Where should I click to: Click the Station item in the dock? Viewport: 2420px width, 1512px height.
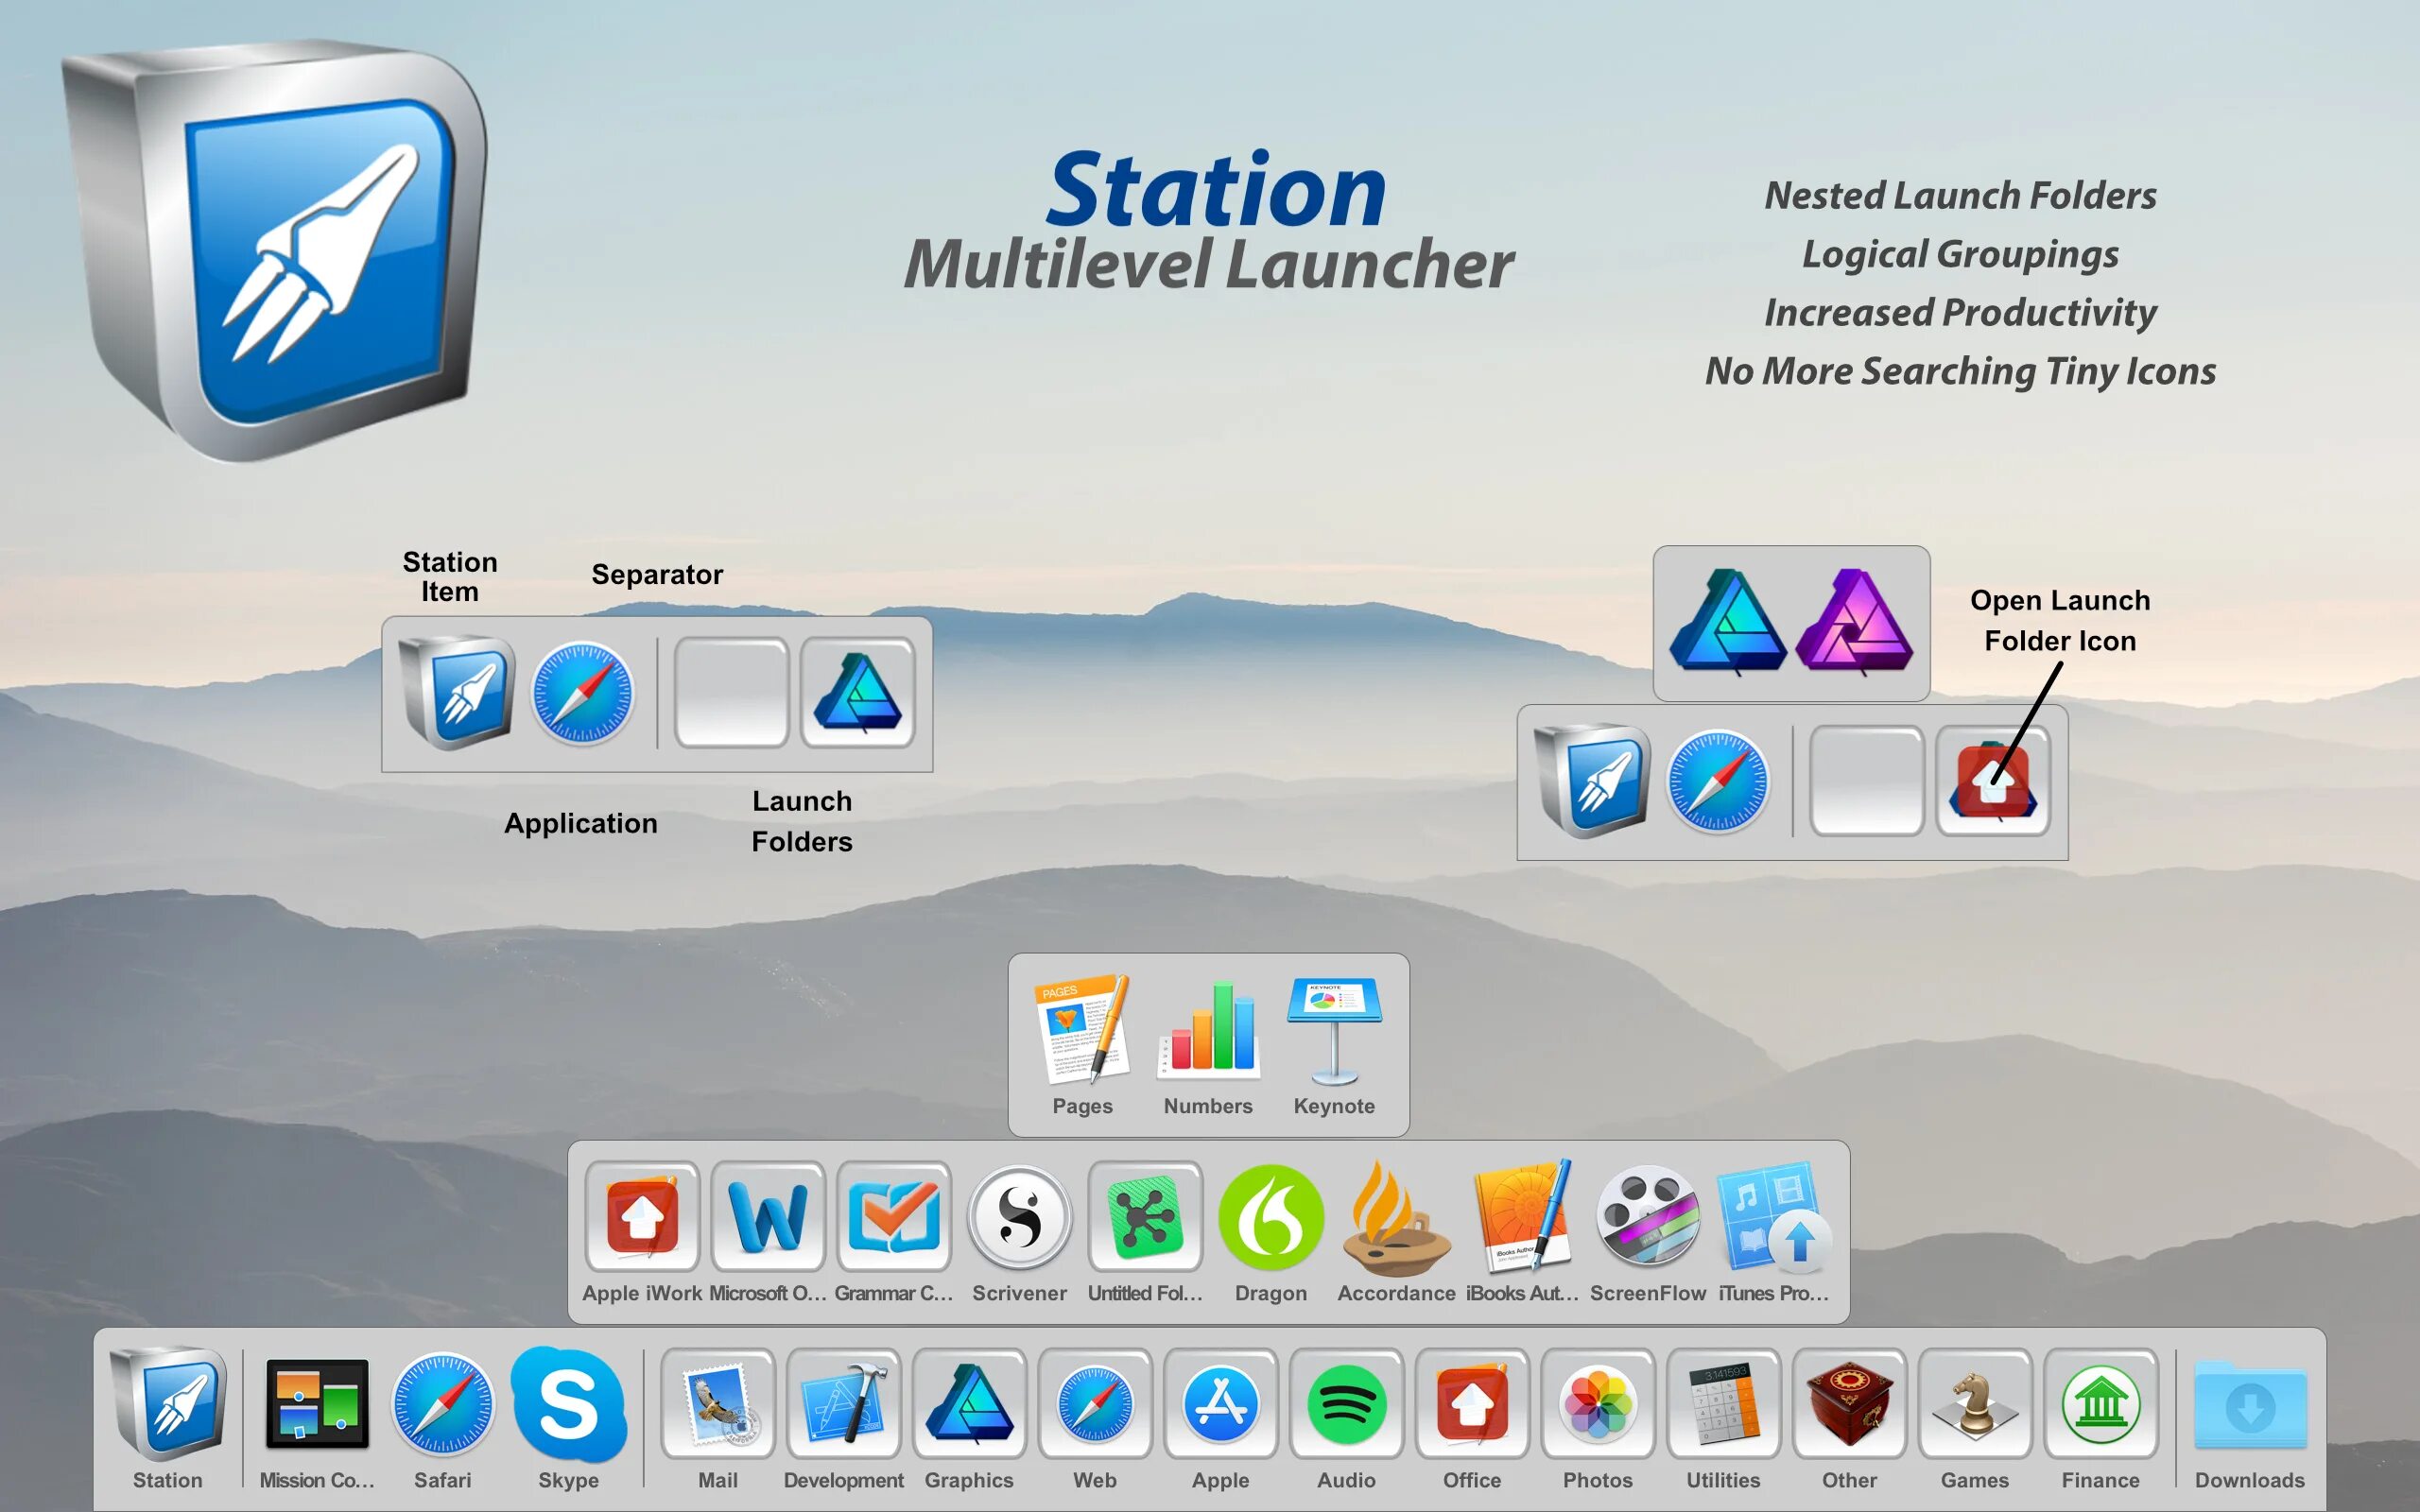[x=168, y=1404]
